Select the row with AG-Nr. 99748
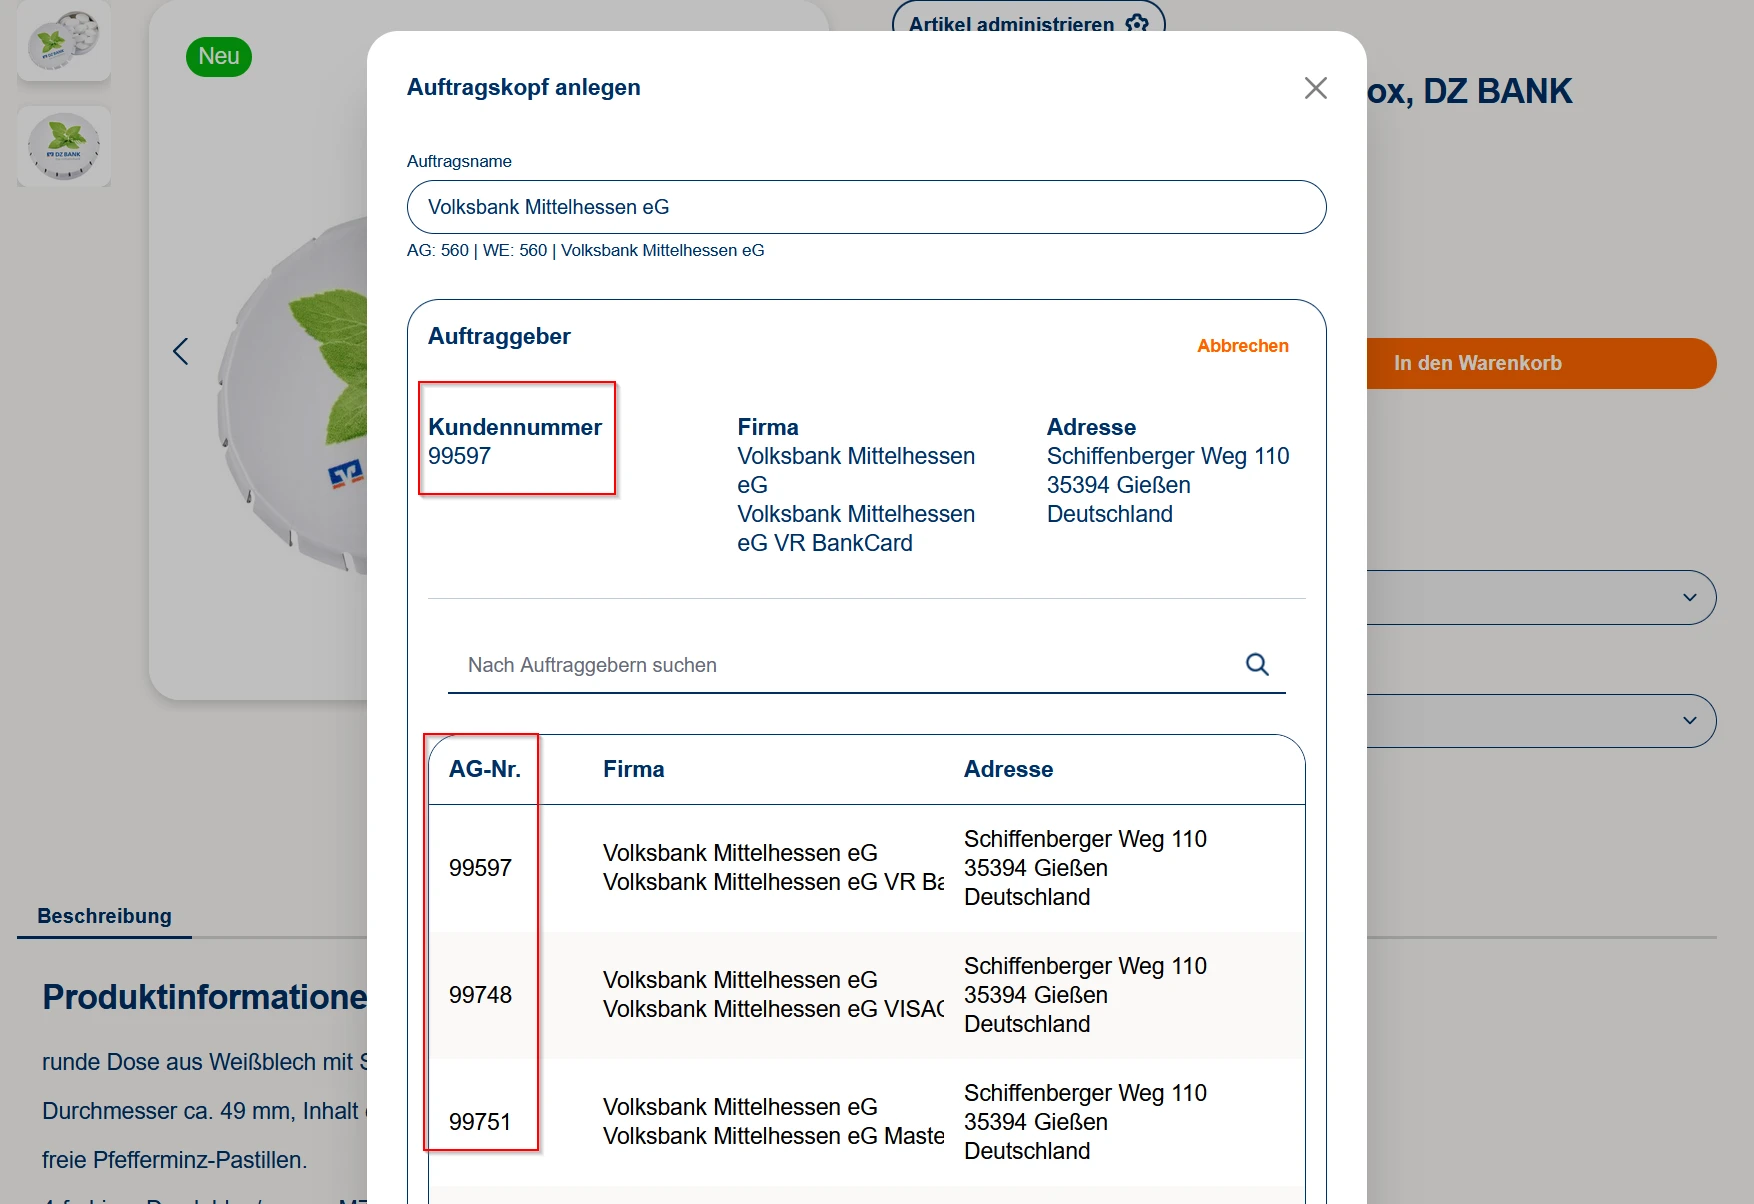This screenshot has height=1204, width=1754. (866, 995)
